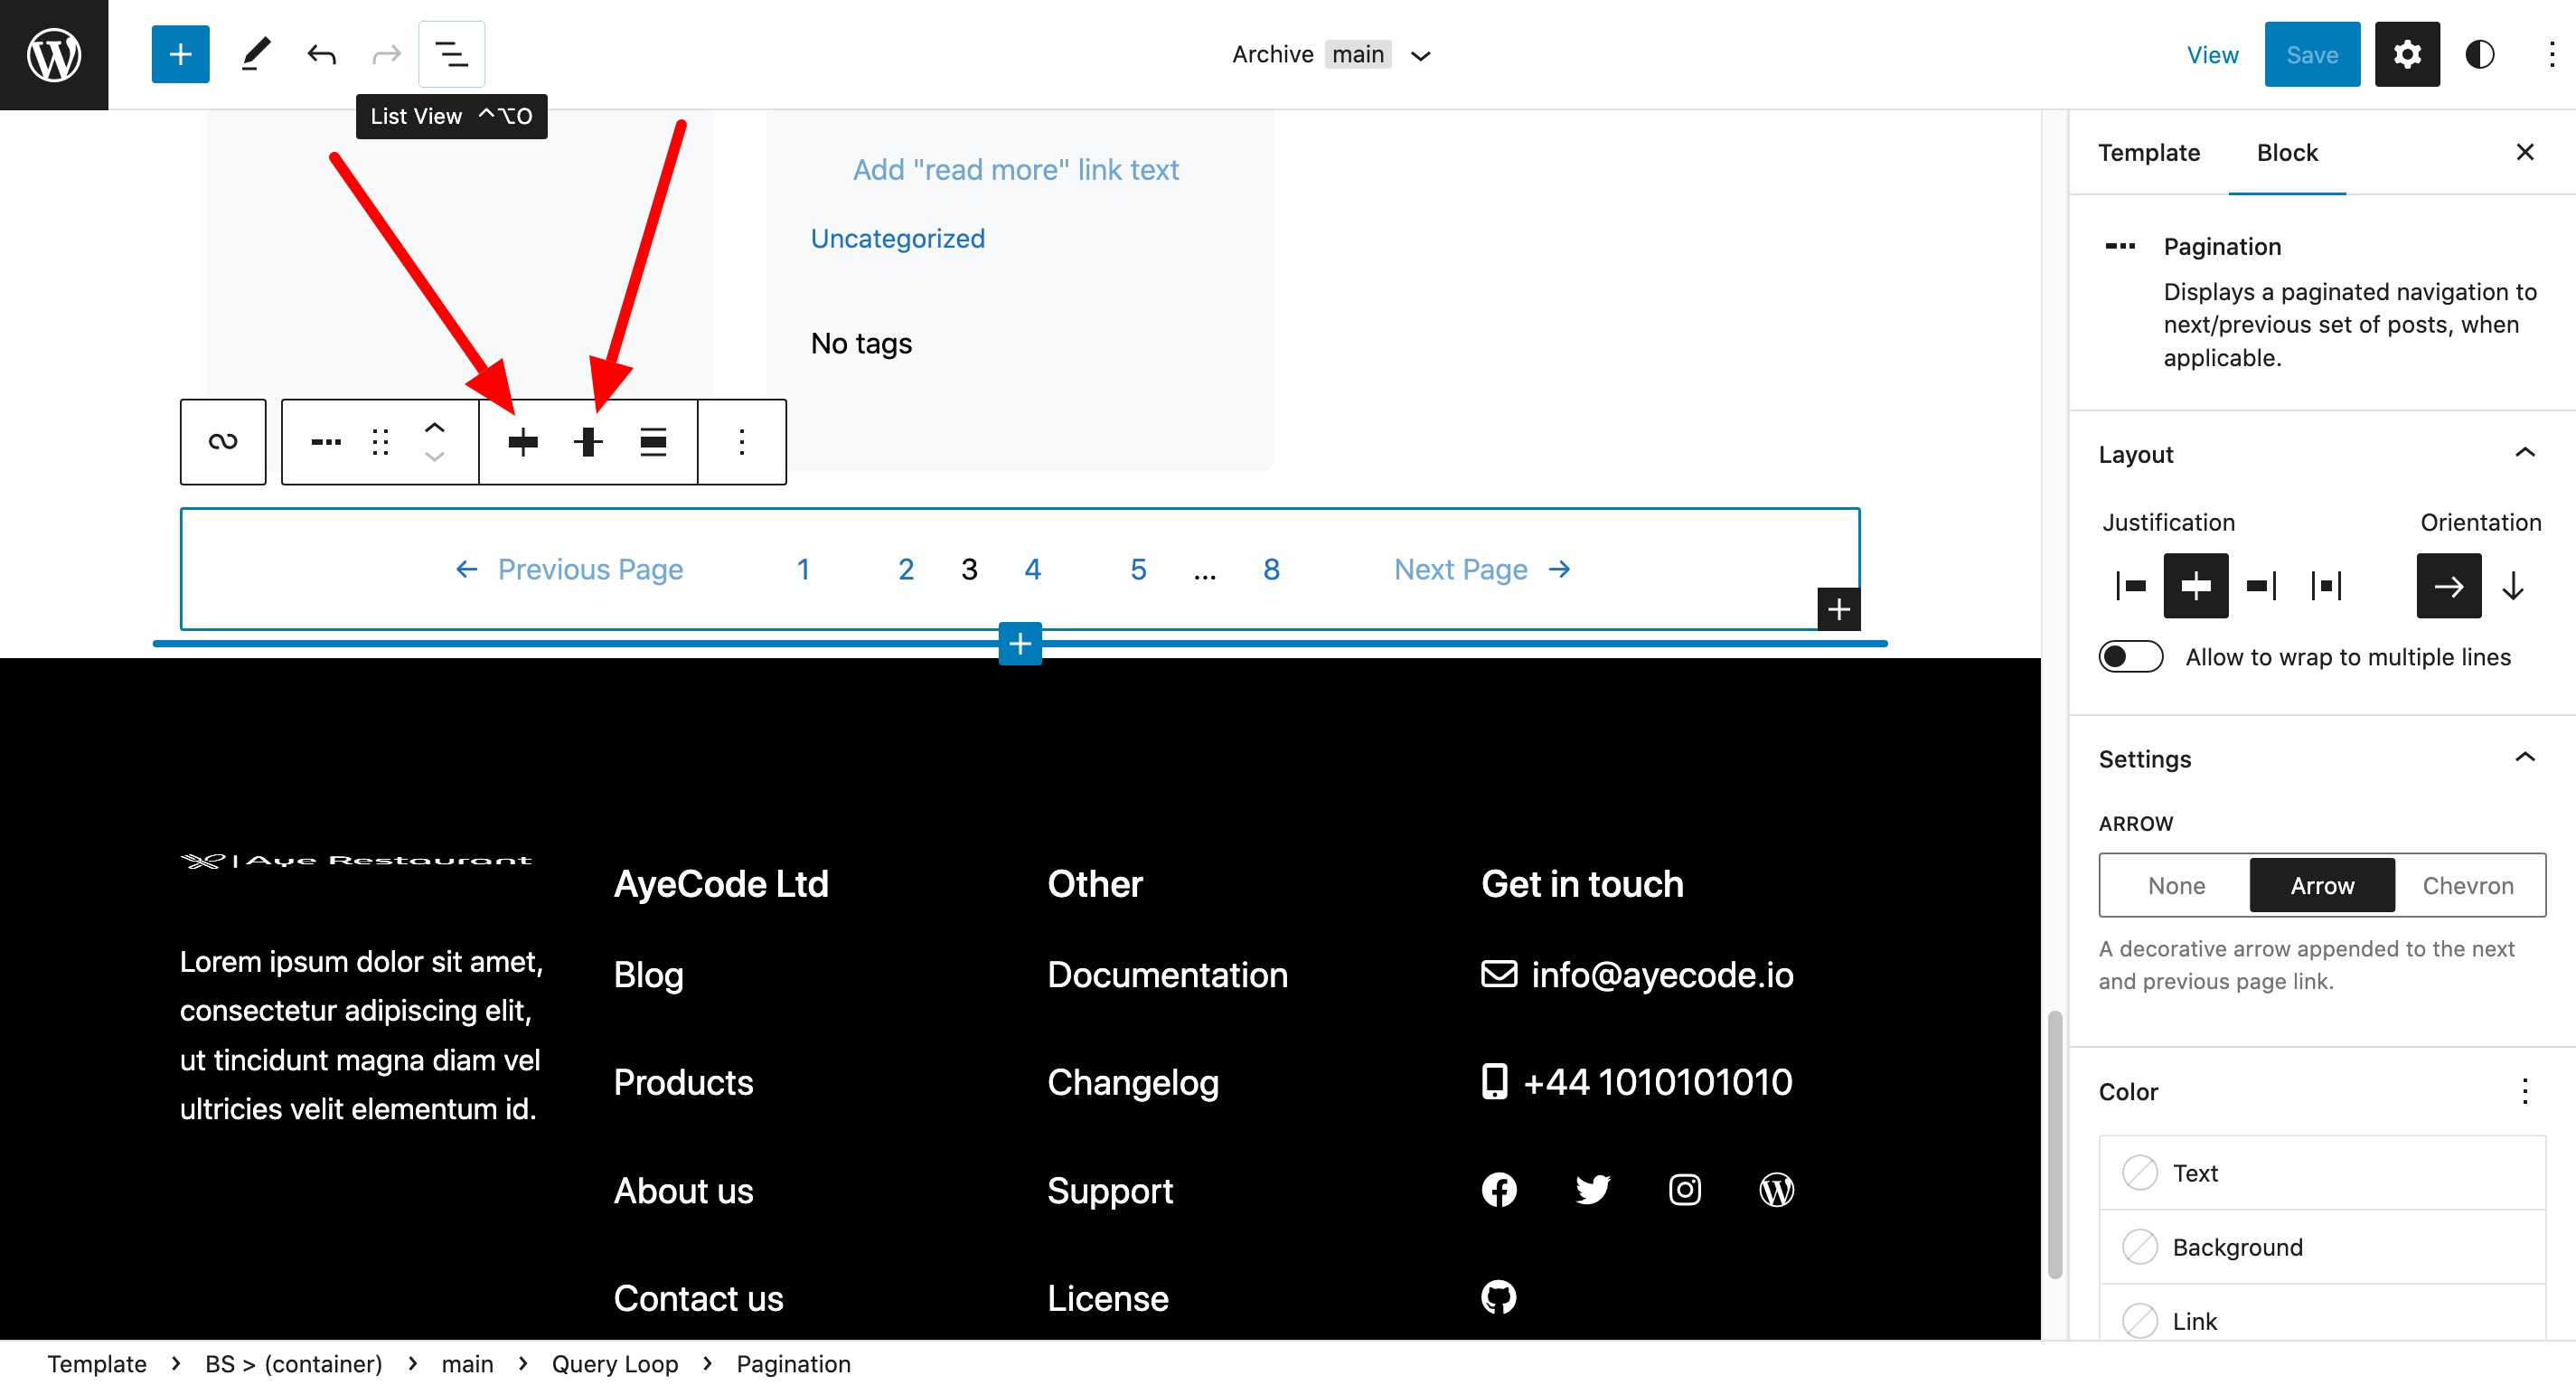Select the Chevron arrow style option

[x=2467, y=885]
